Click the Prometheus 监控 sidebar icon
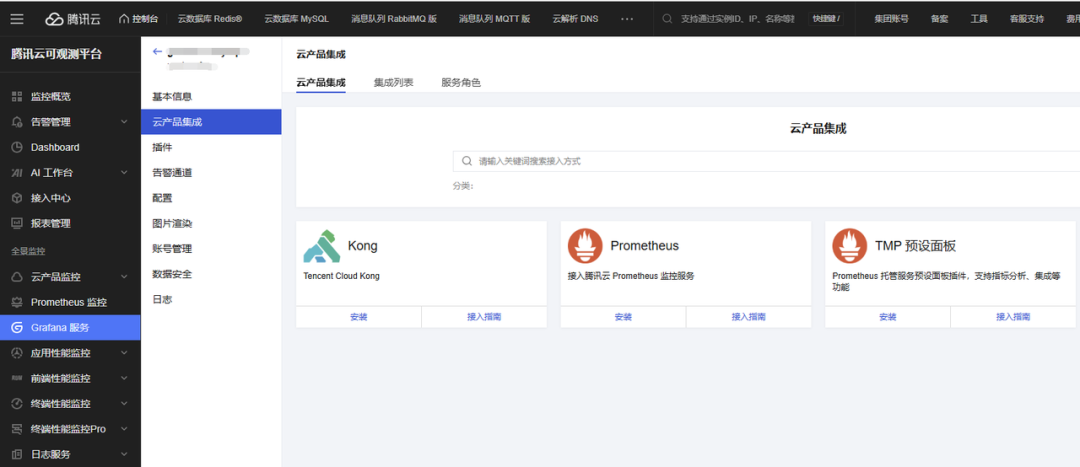Viewport: 1080px width, 467px height. click(x=17, y=302)
